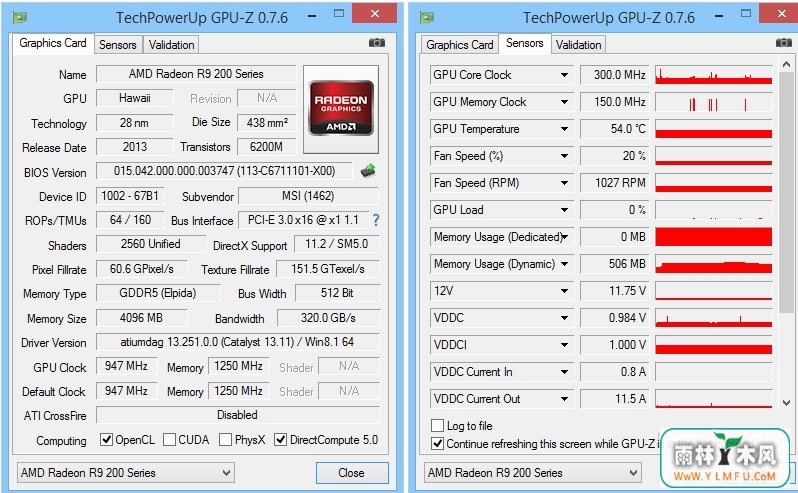Screen dimensions: 798x493
Task: Minimize the left GPU-Z window
Action: click(x=312, y=16)
